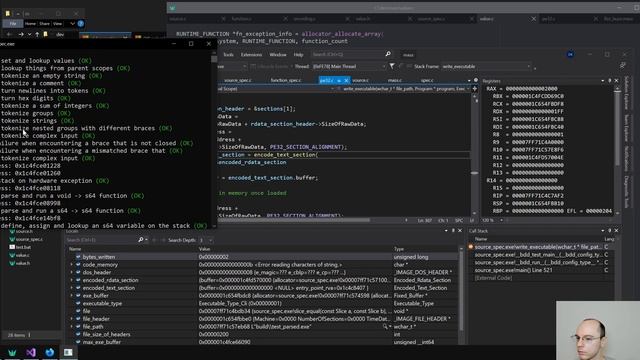Screen dimensions: 640x360
Task: Open the File tab in File Explorer
Action: coord(13,24)
